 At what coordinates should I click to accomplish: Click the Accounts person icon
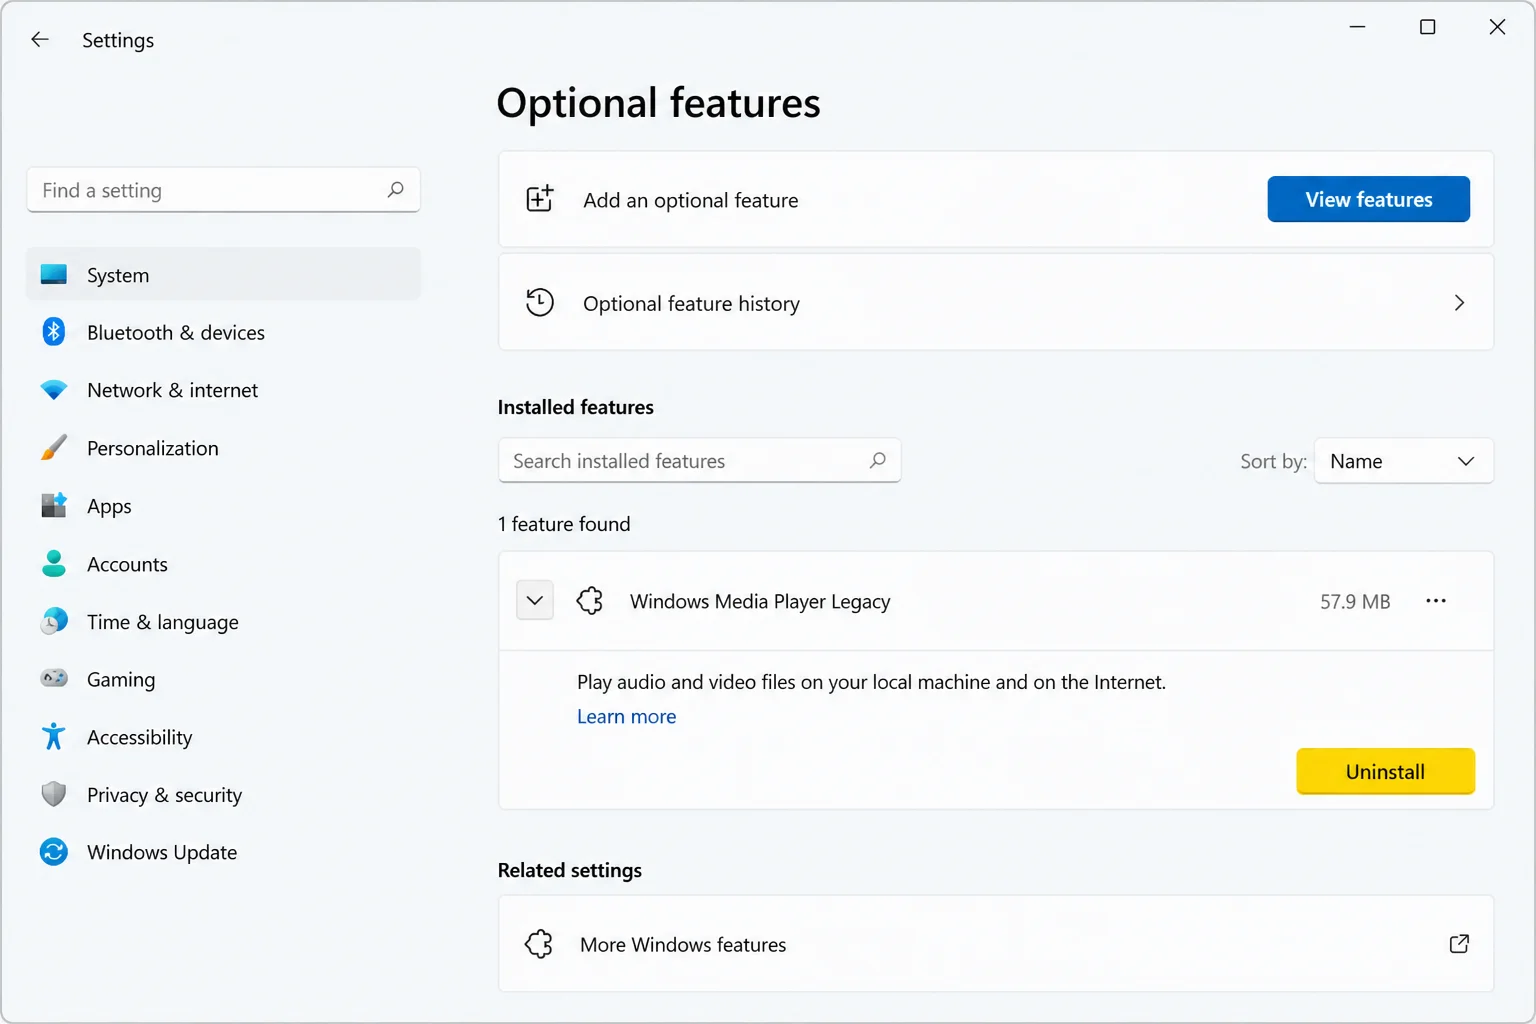(x=54, y=564)
